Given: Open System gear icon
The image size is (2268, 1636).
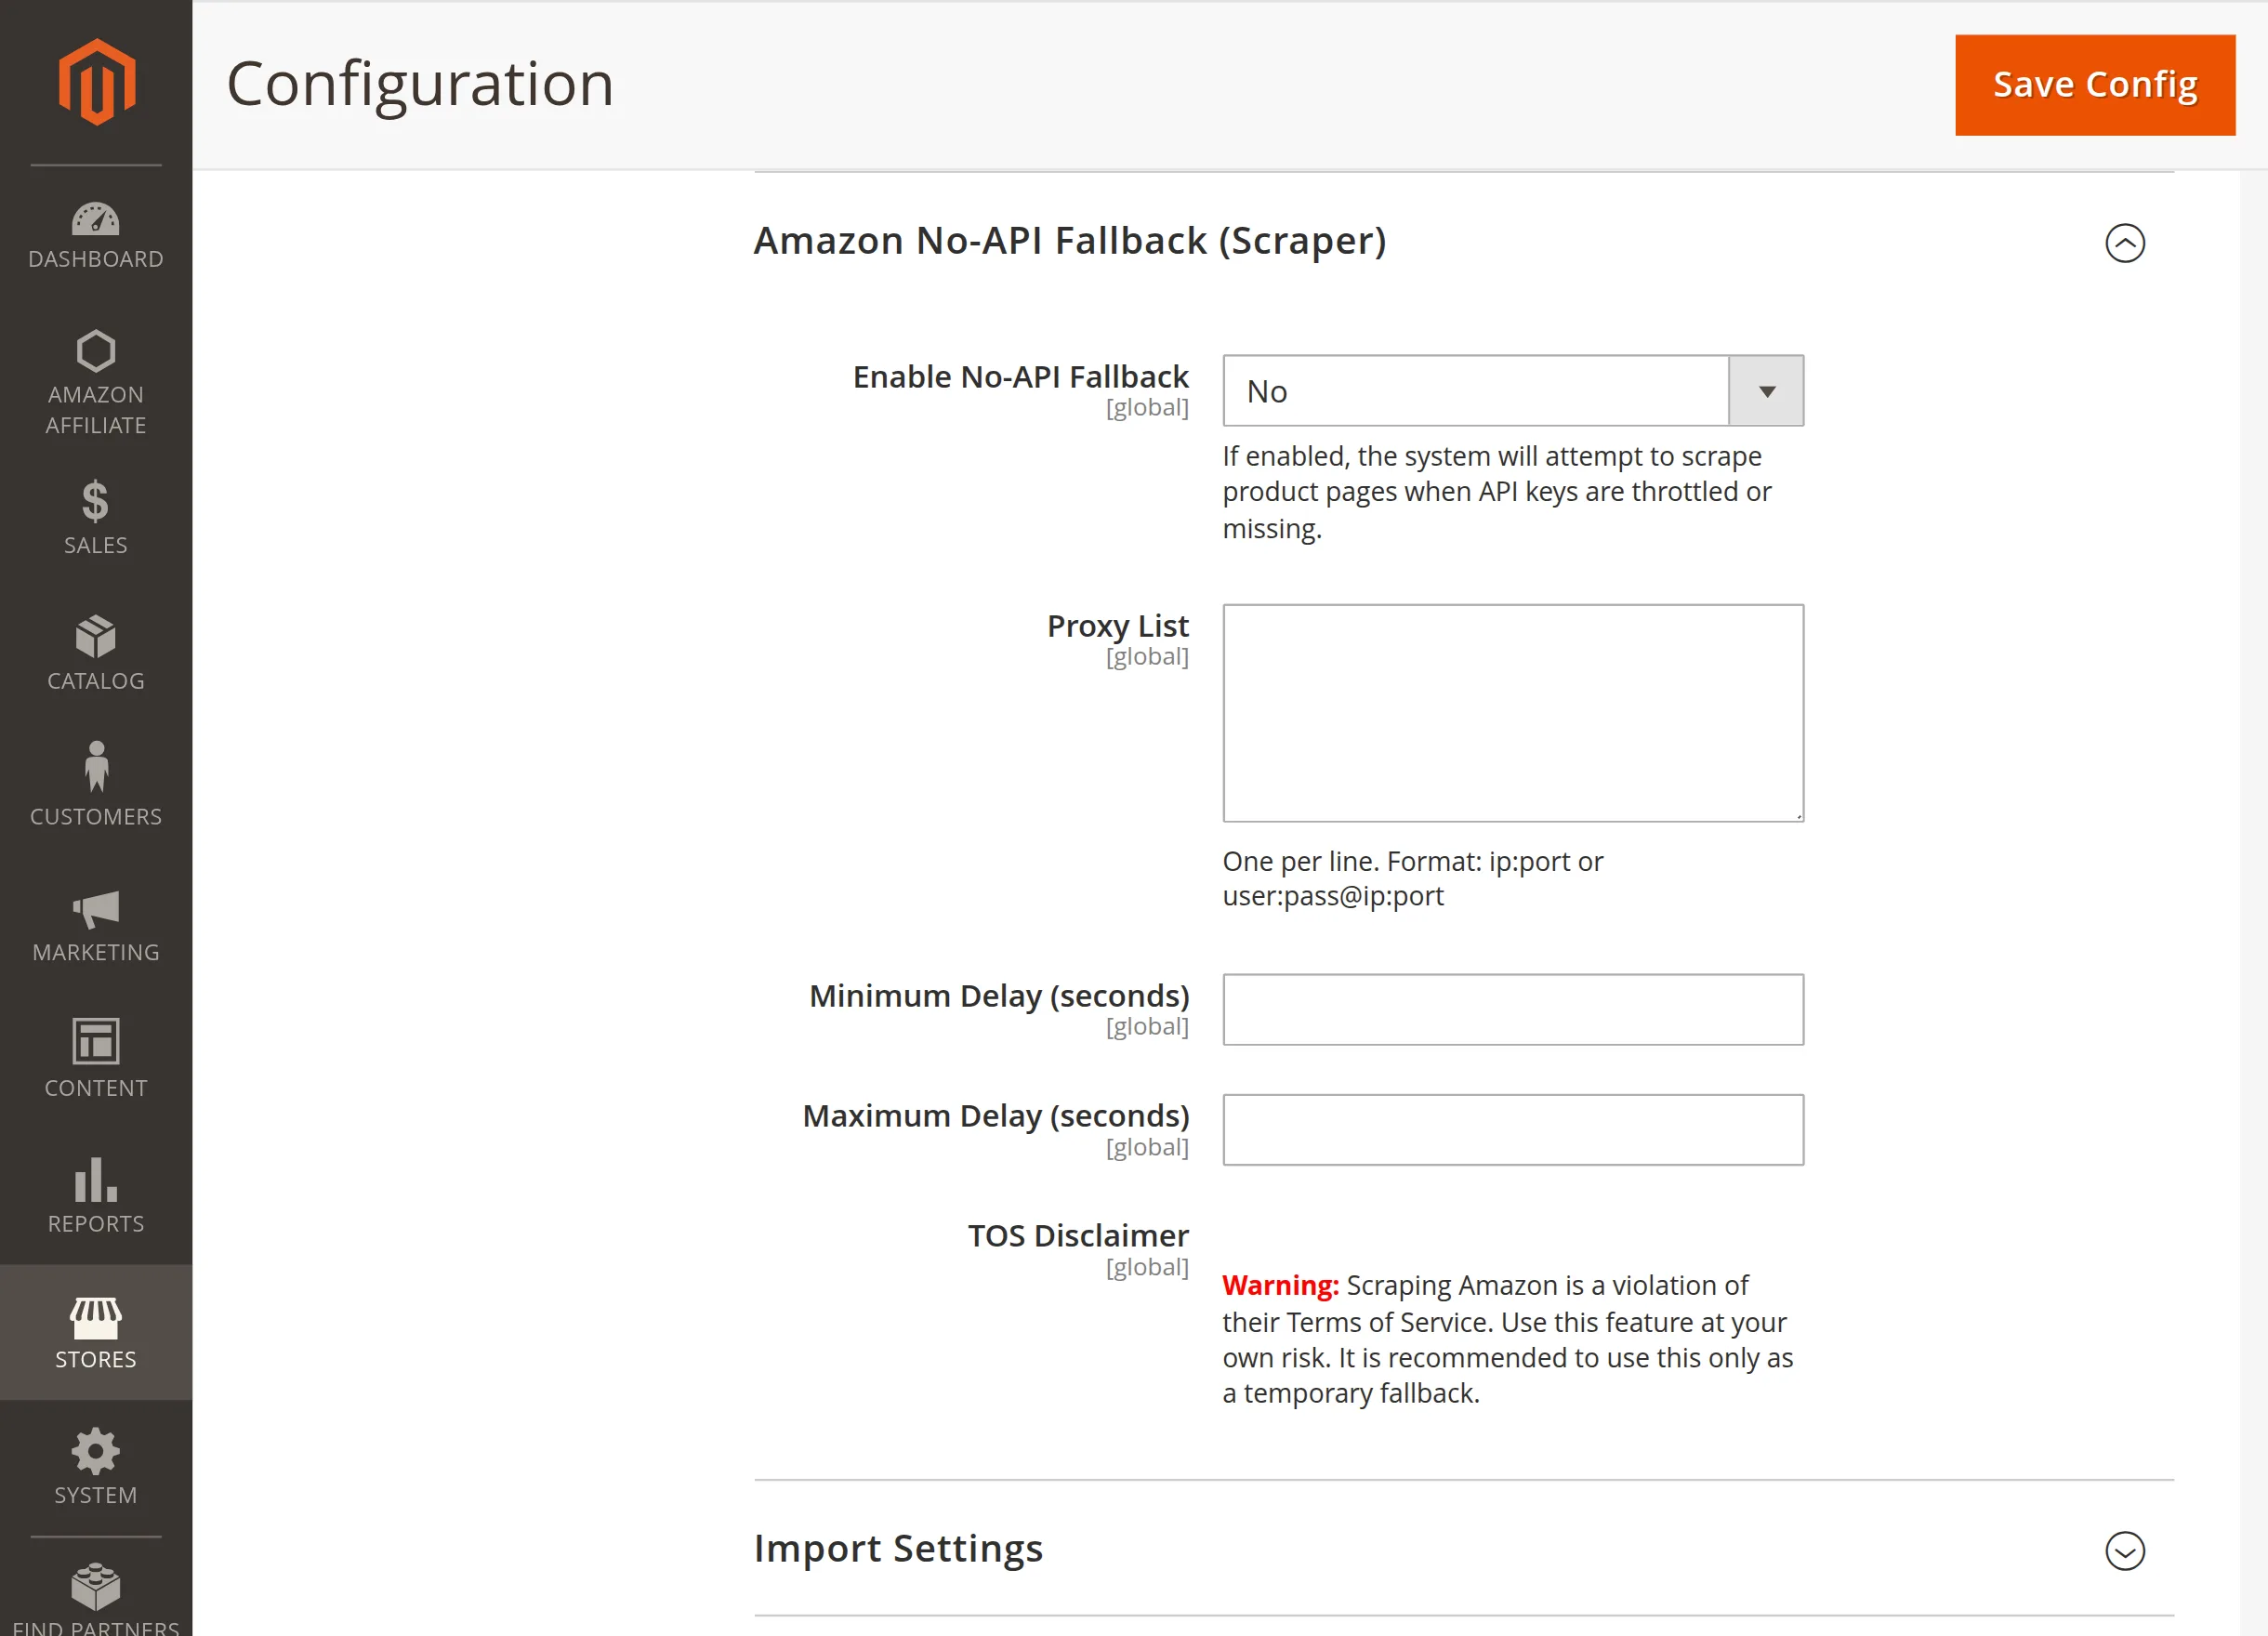Looking at the screenshot, I should tap(96, 1451).
